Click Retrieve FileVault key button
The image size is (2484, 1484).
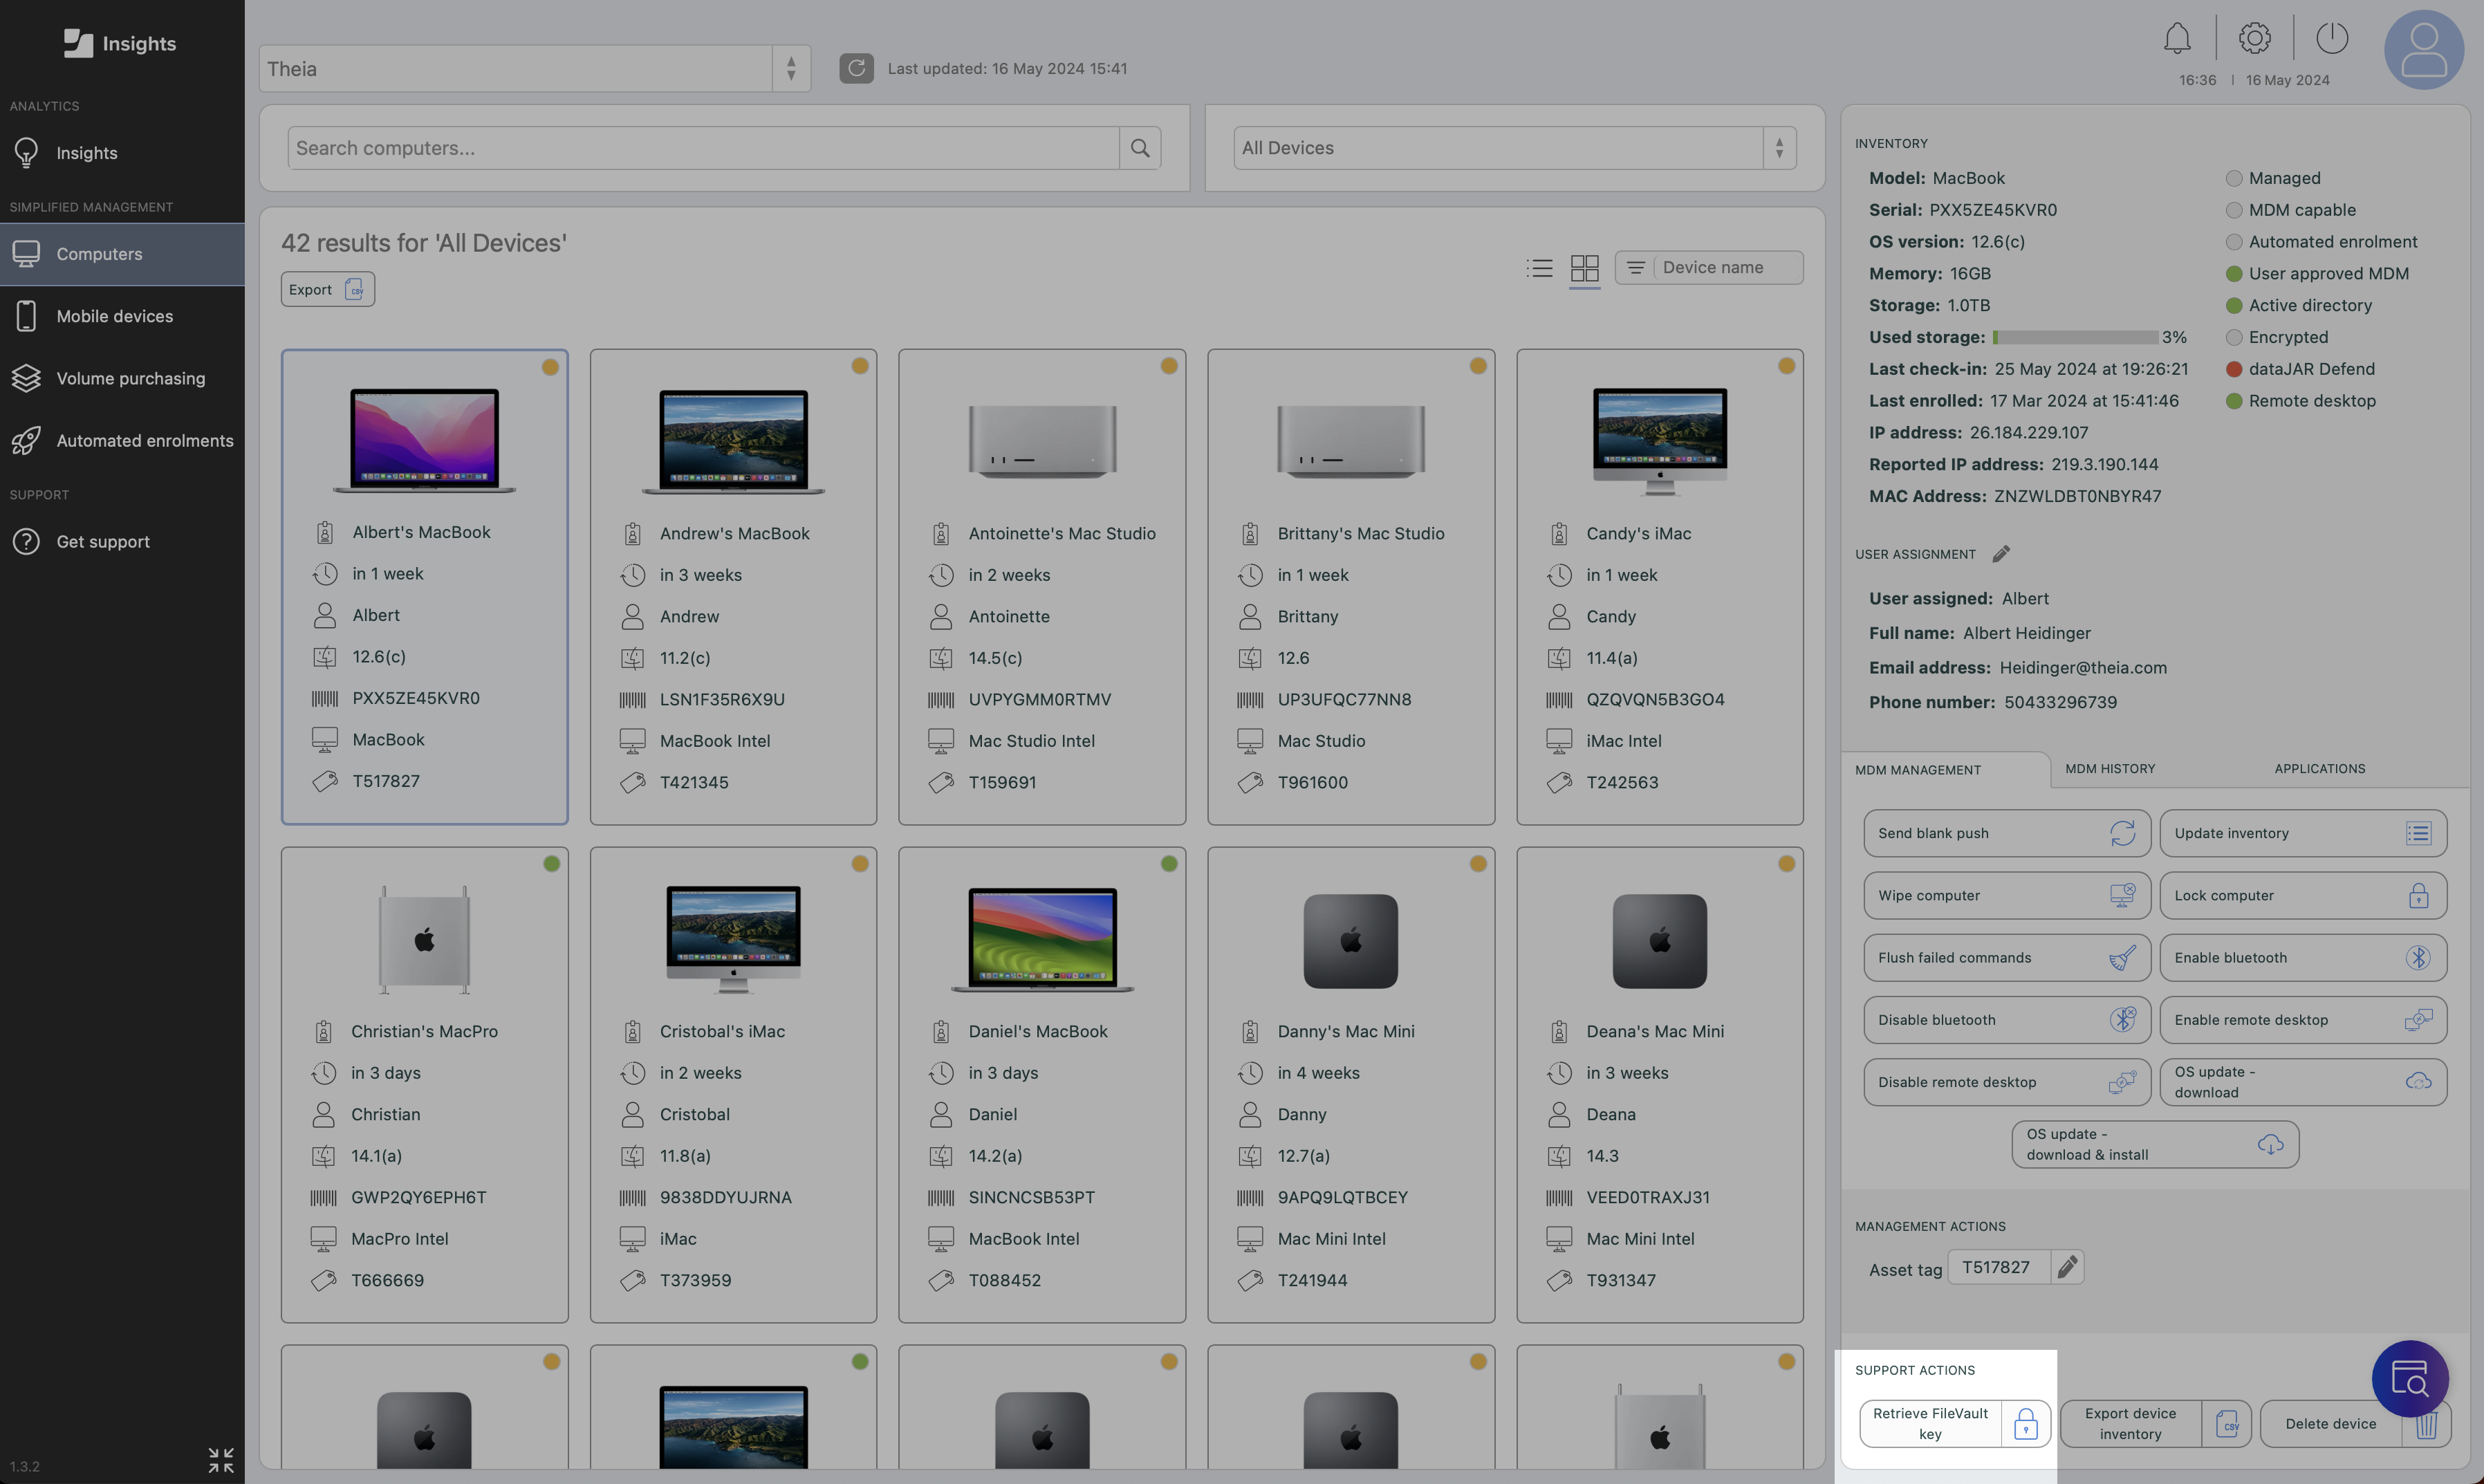(1954, 1423)
